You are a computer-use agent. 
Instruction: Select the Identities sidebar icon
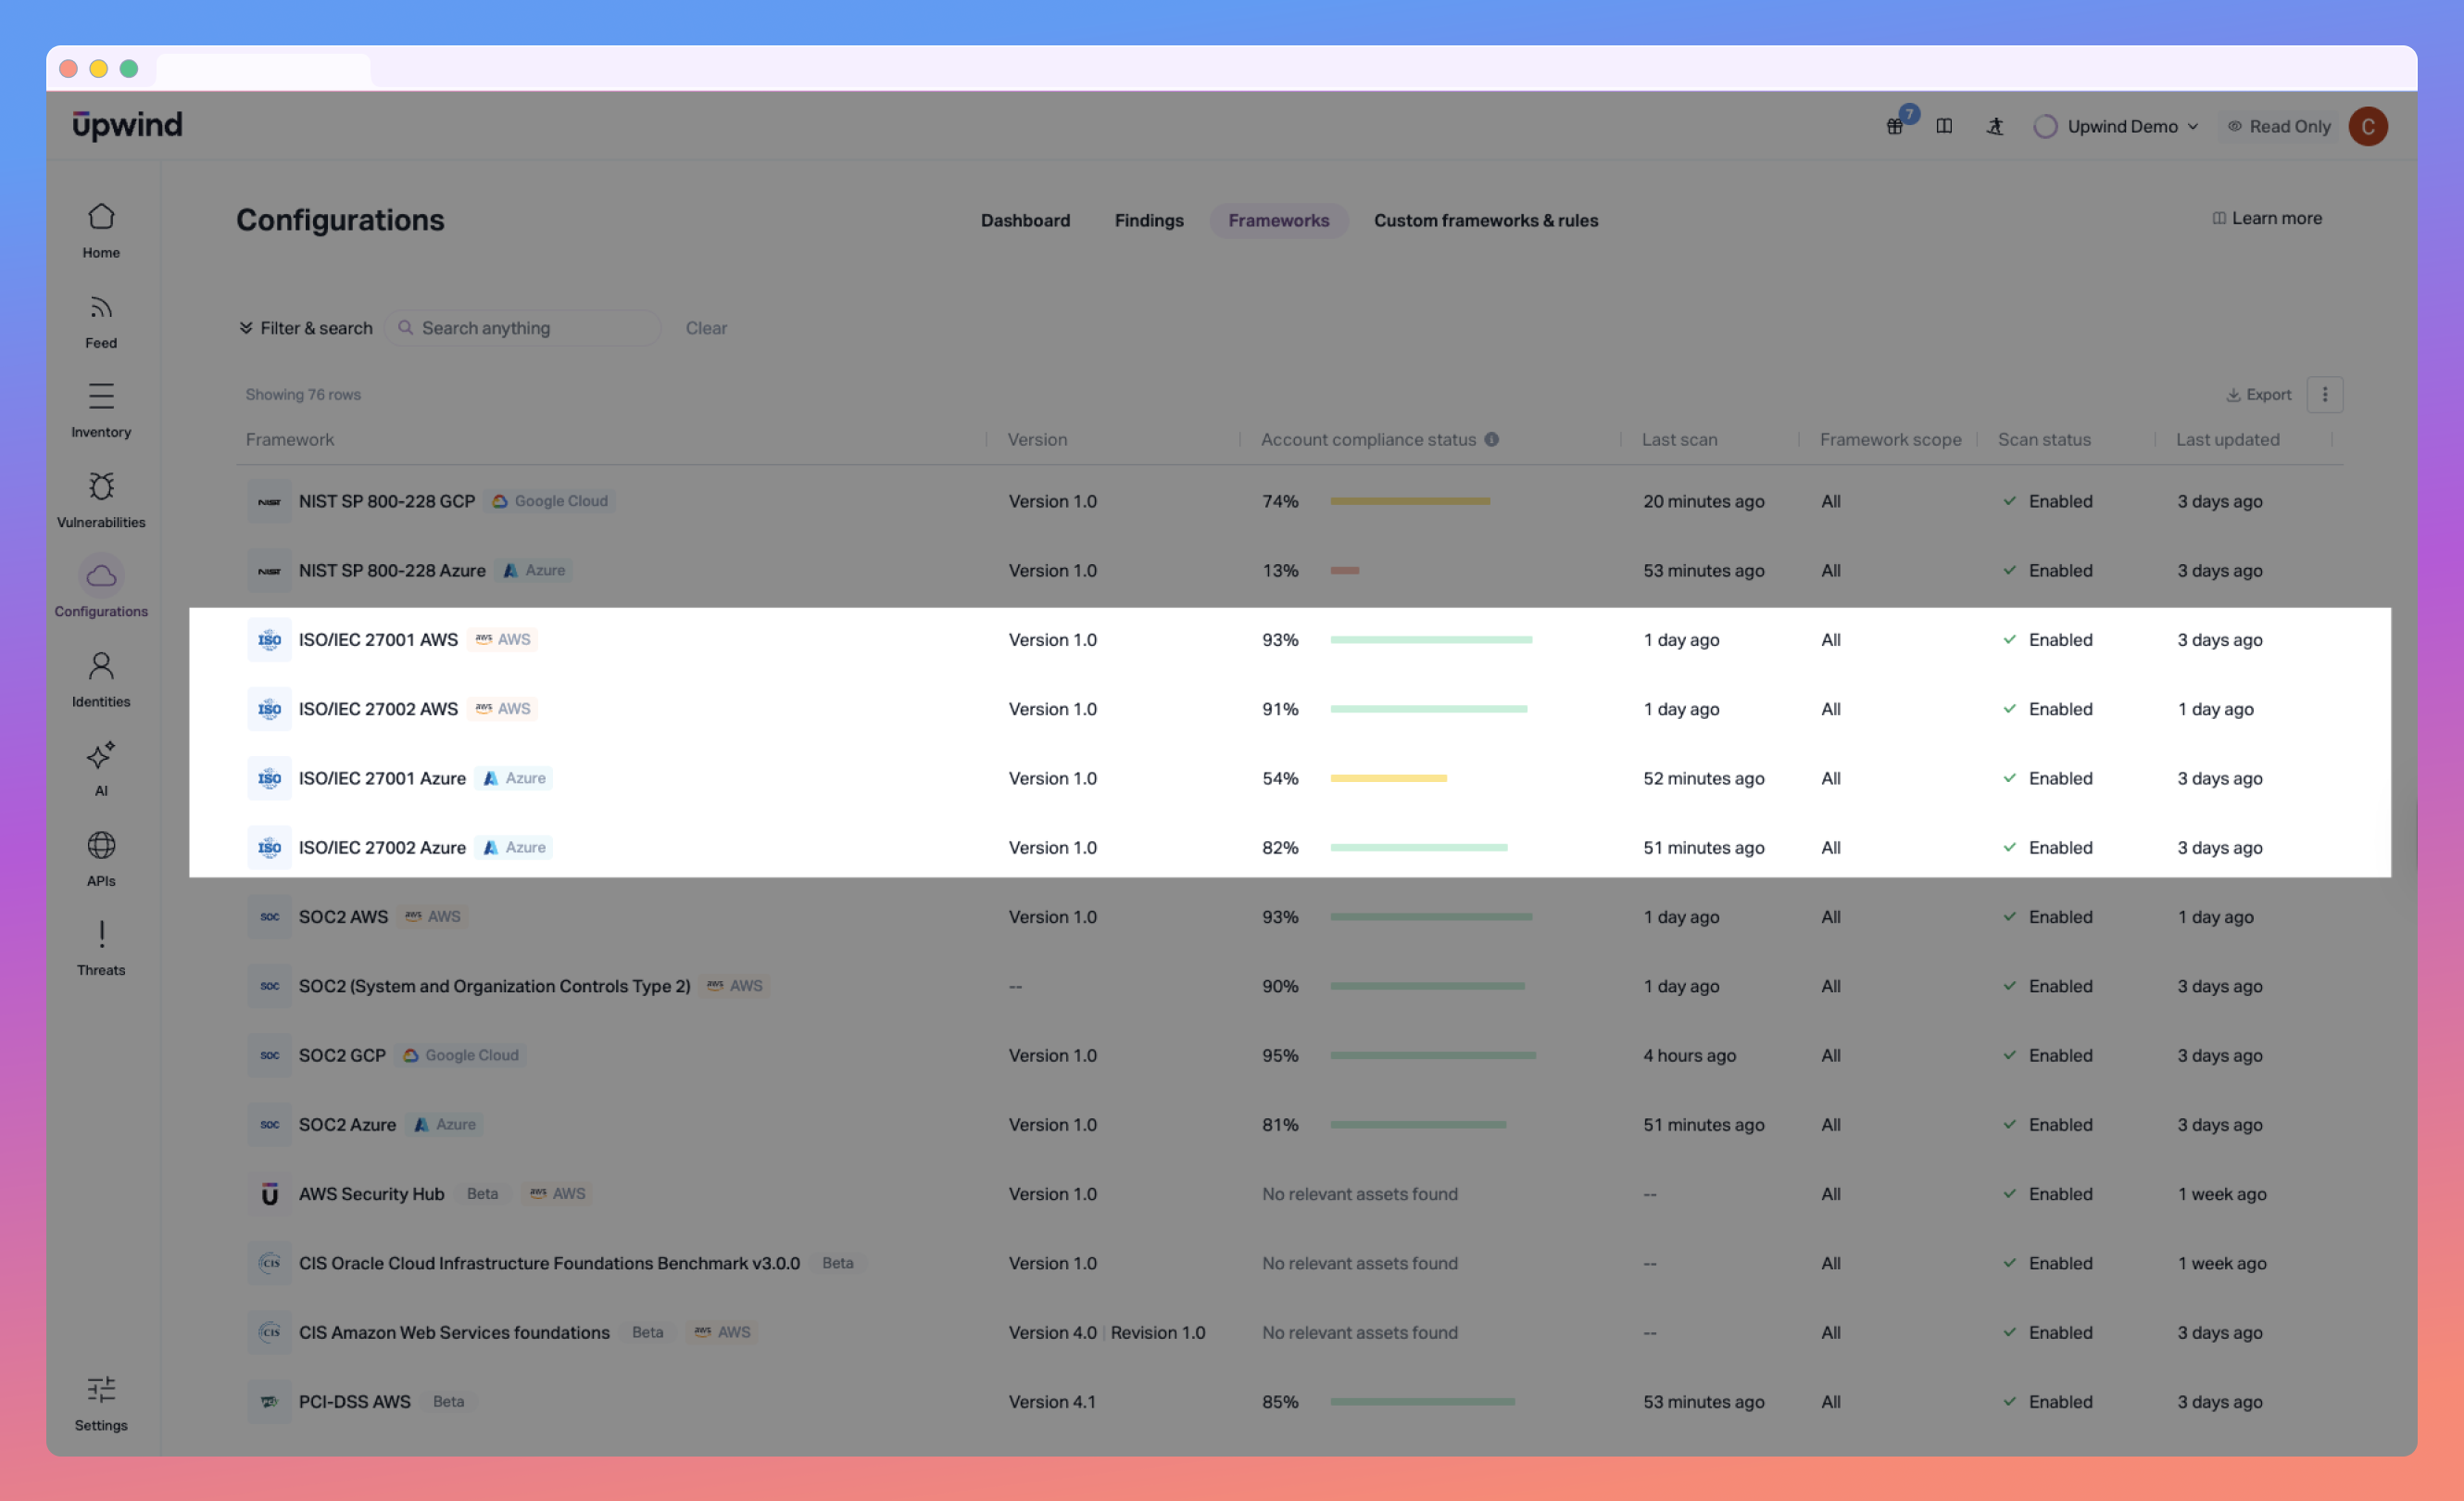pyautogui.click(x=101, y=666)
